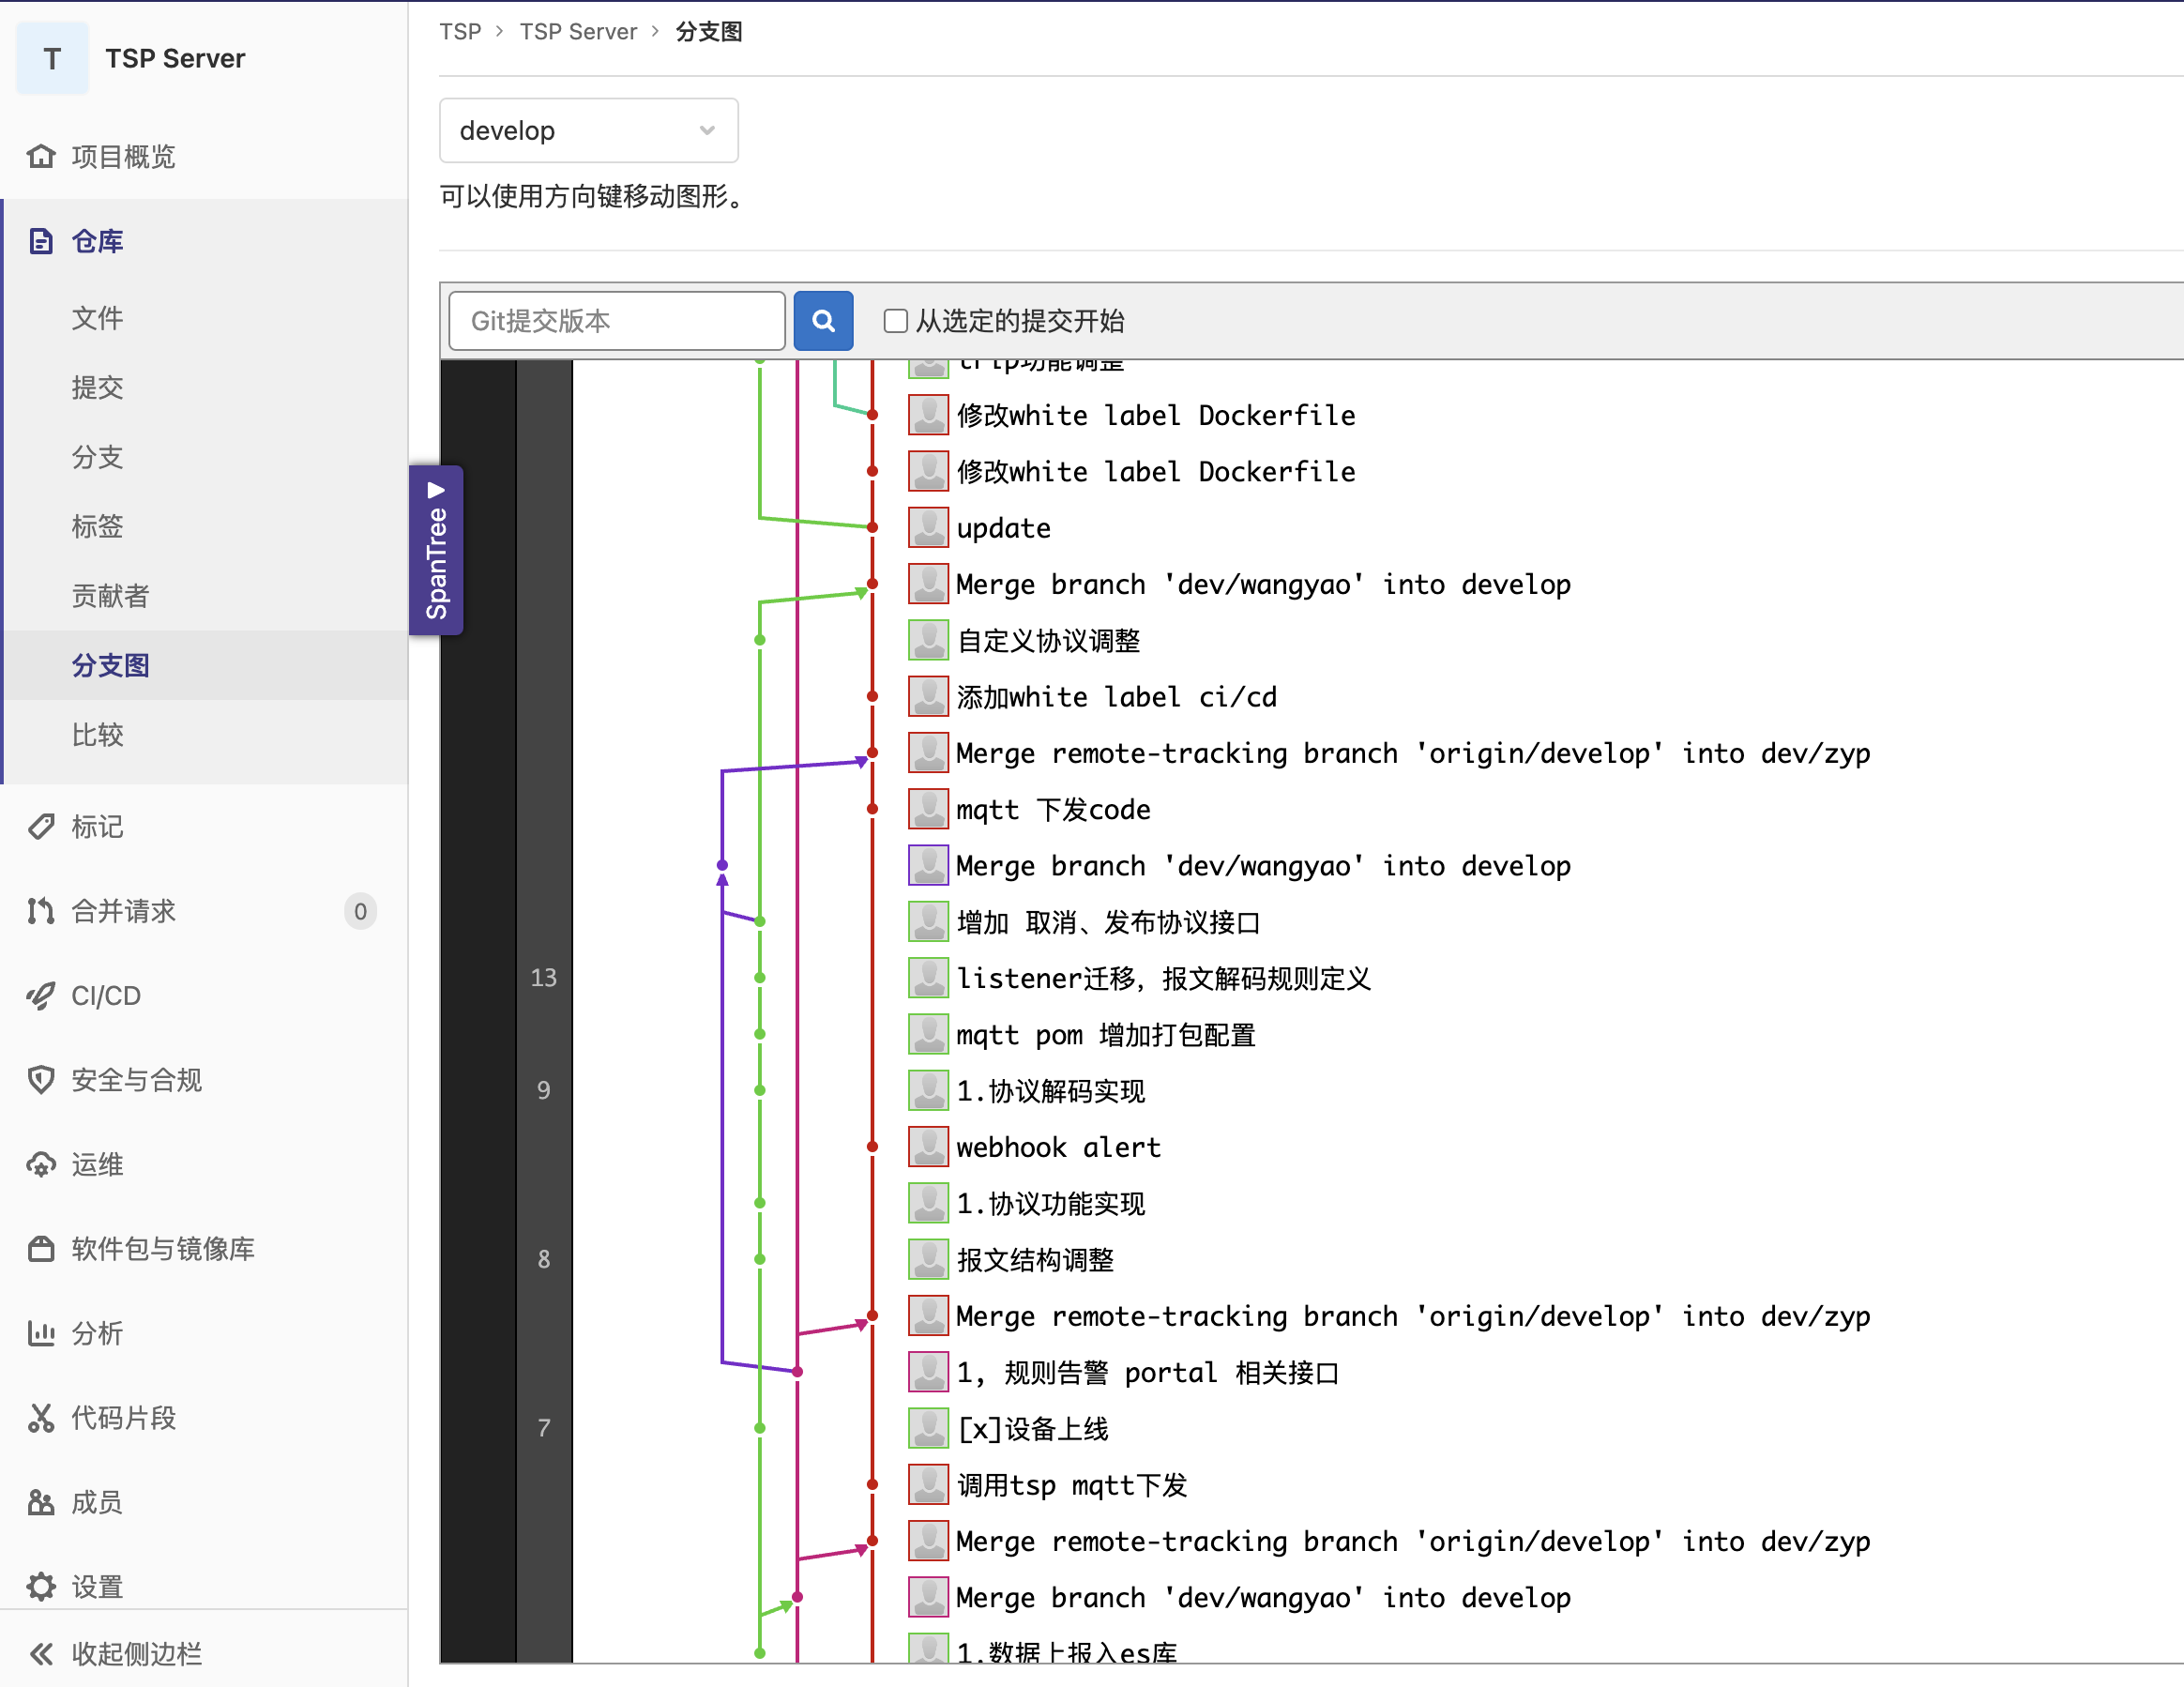
Task: Expand the SpanTree side panel tab
Action: (436, 550)
